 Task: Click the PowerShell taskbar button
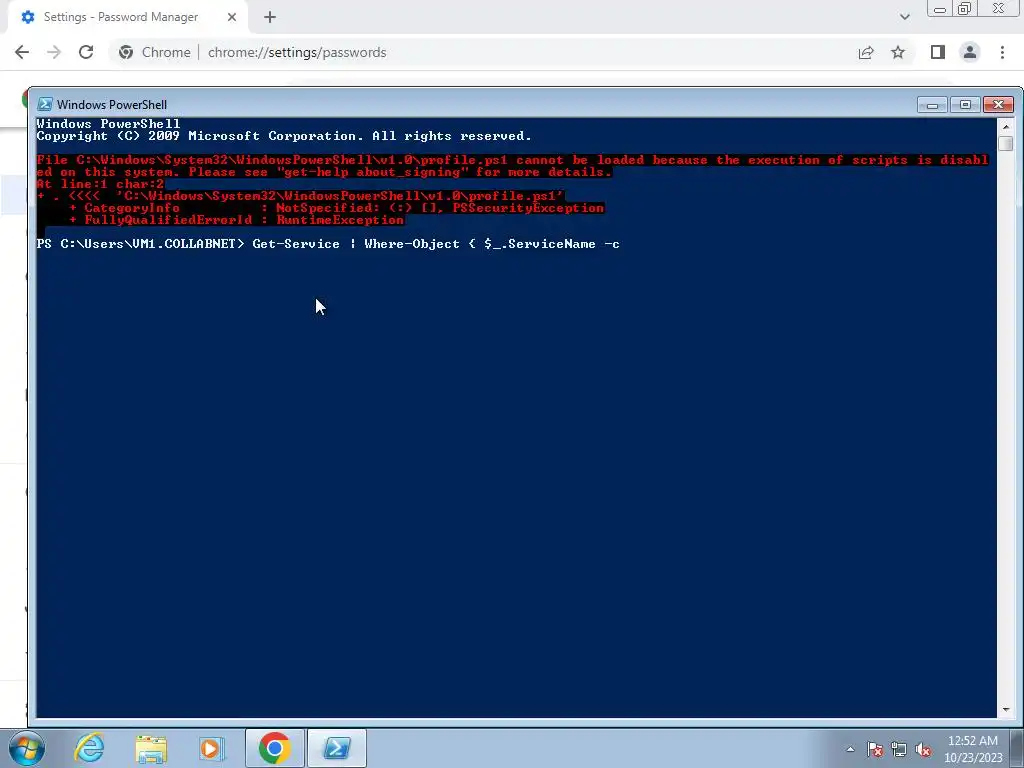(336, 748)
